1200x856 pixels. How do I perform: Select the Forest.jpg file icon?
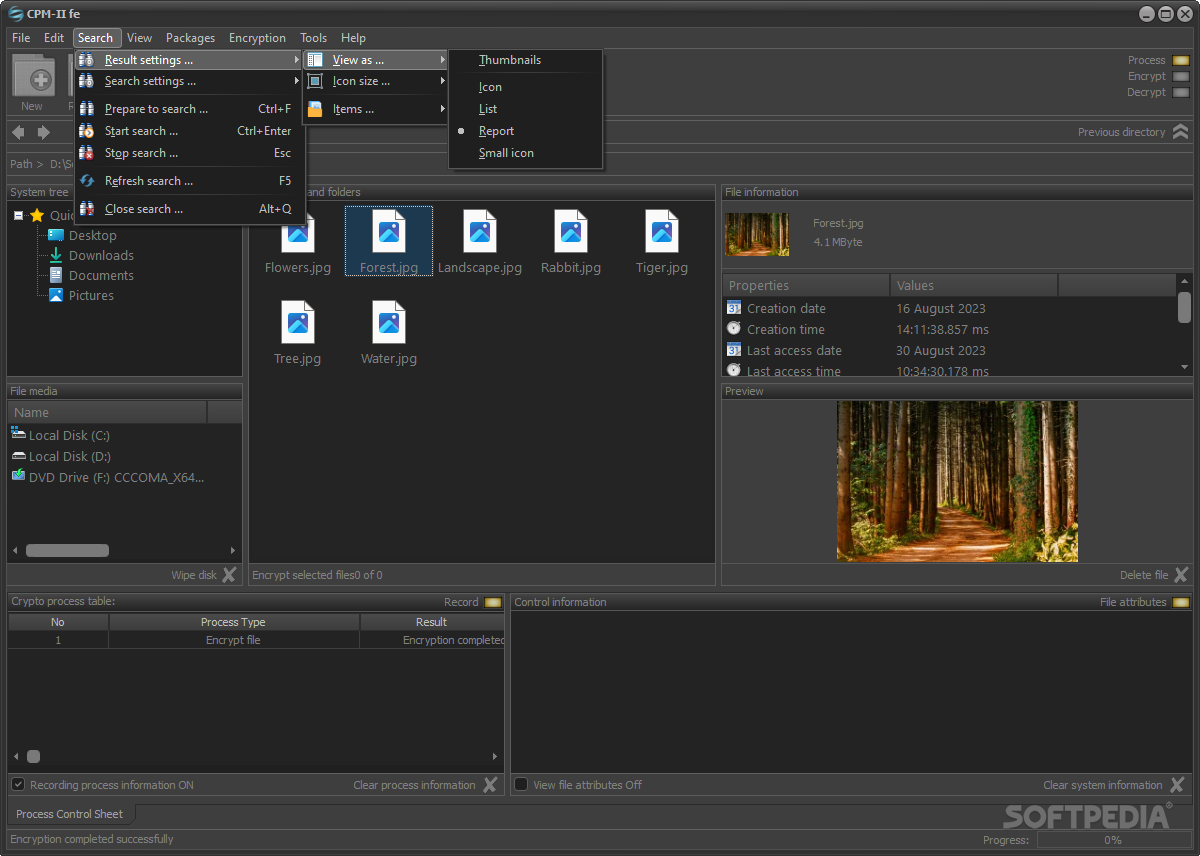[389, 231]
